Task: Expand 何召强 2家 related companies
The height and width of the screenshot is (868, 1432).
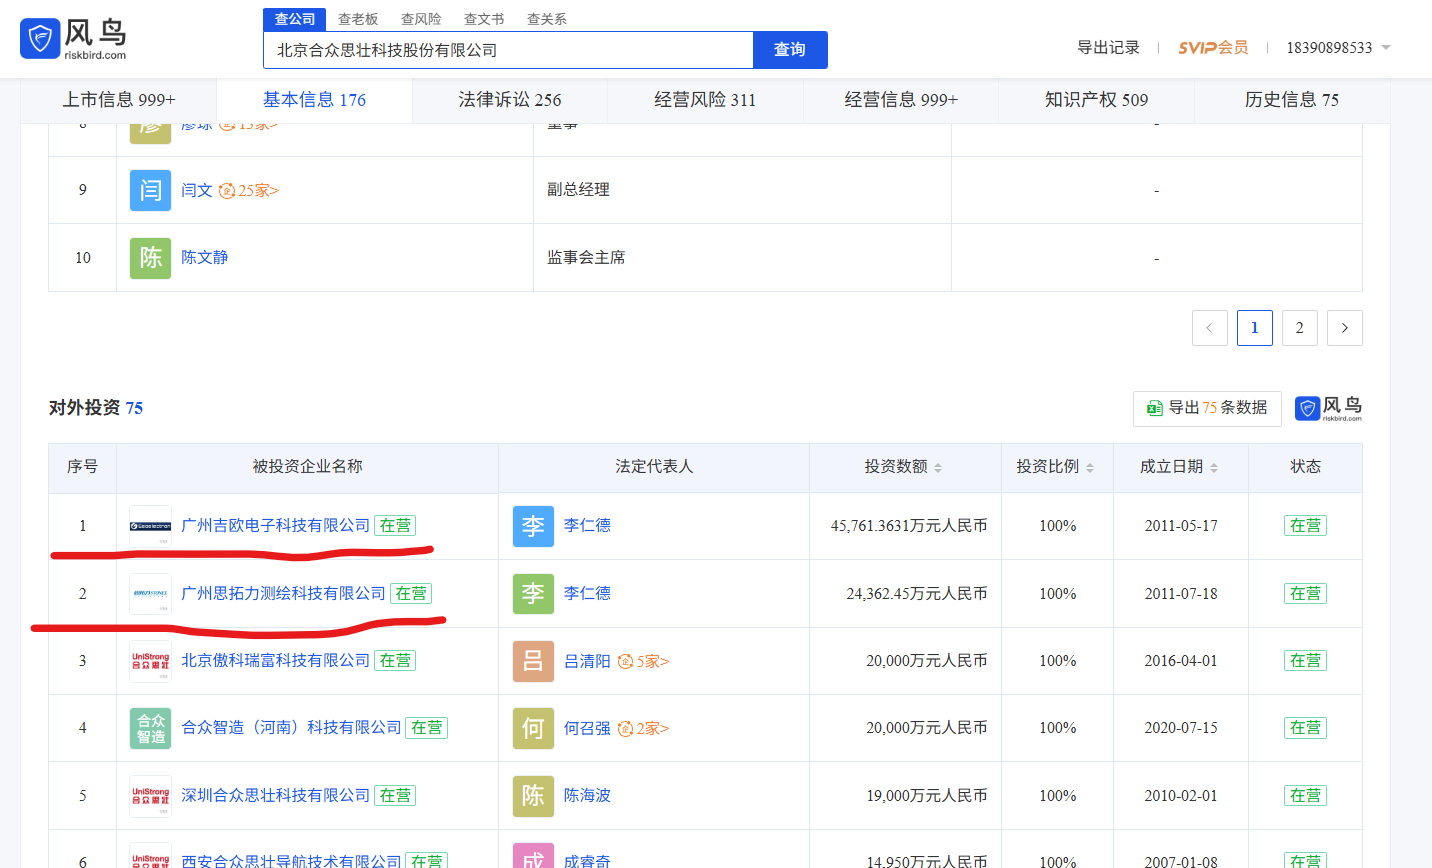Action: pos(643,728)
